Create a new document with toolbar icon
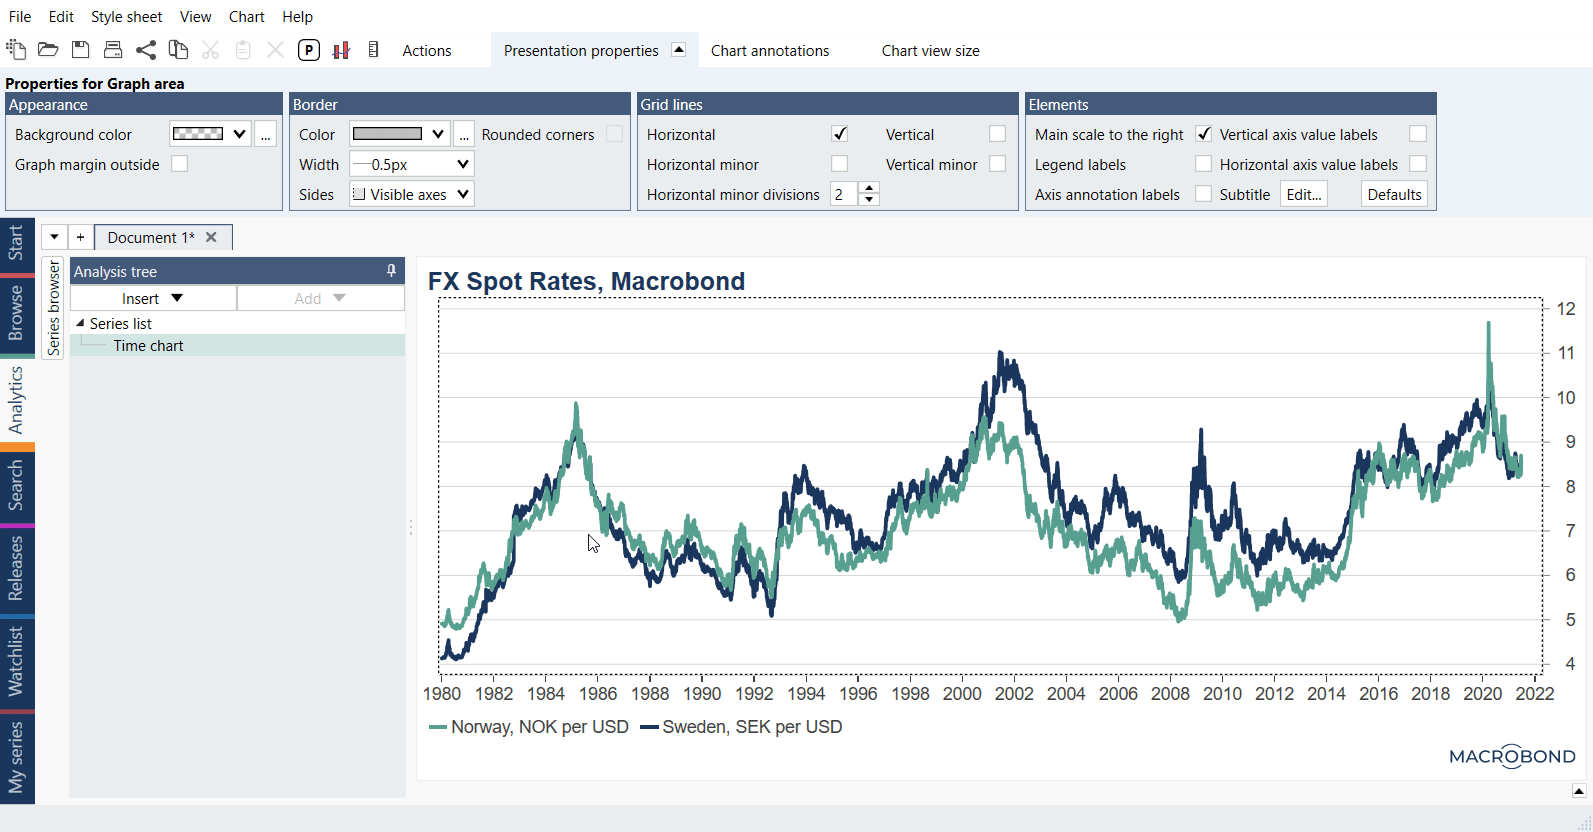 pyautogui.click(x=16, y=50)
